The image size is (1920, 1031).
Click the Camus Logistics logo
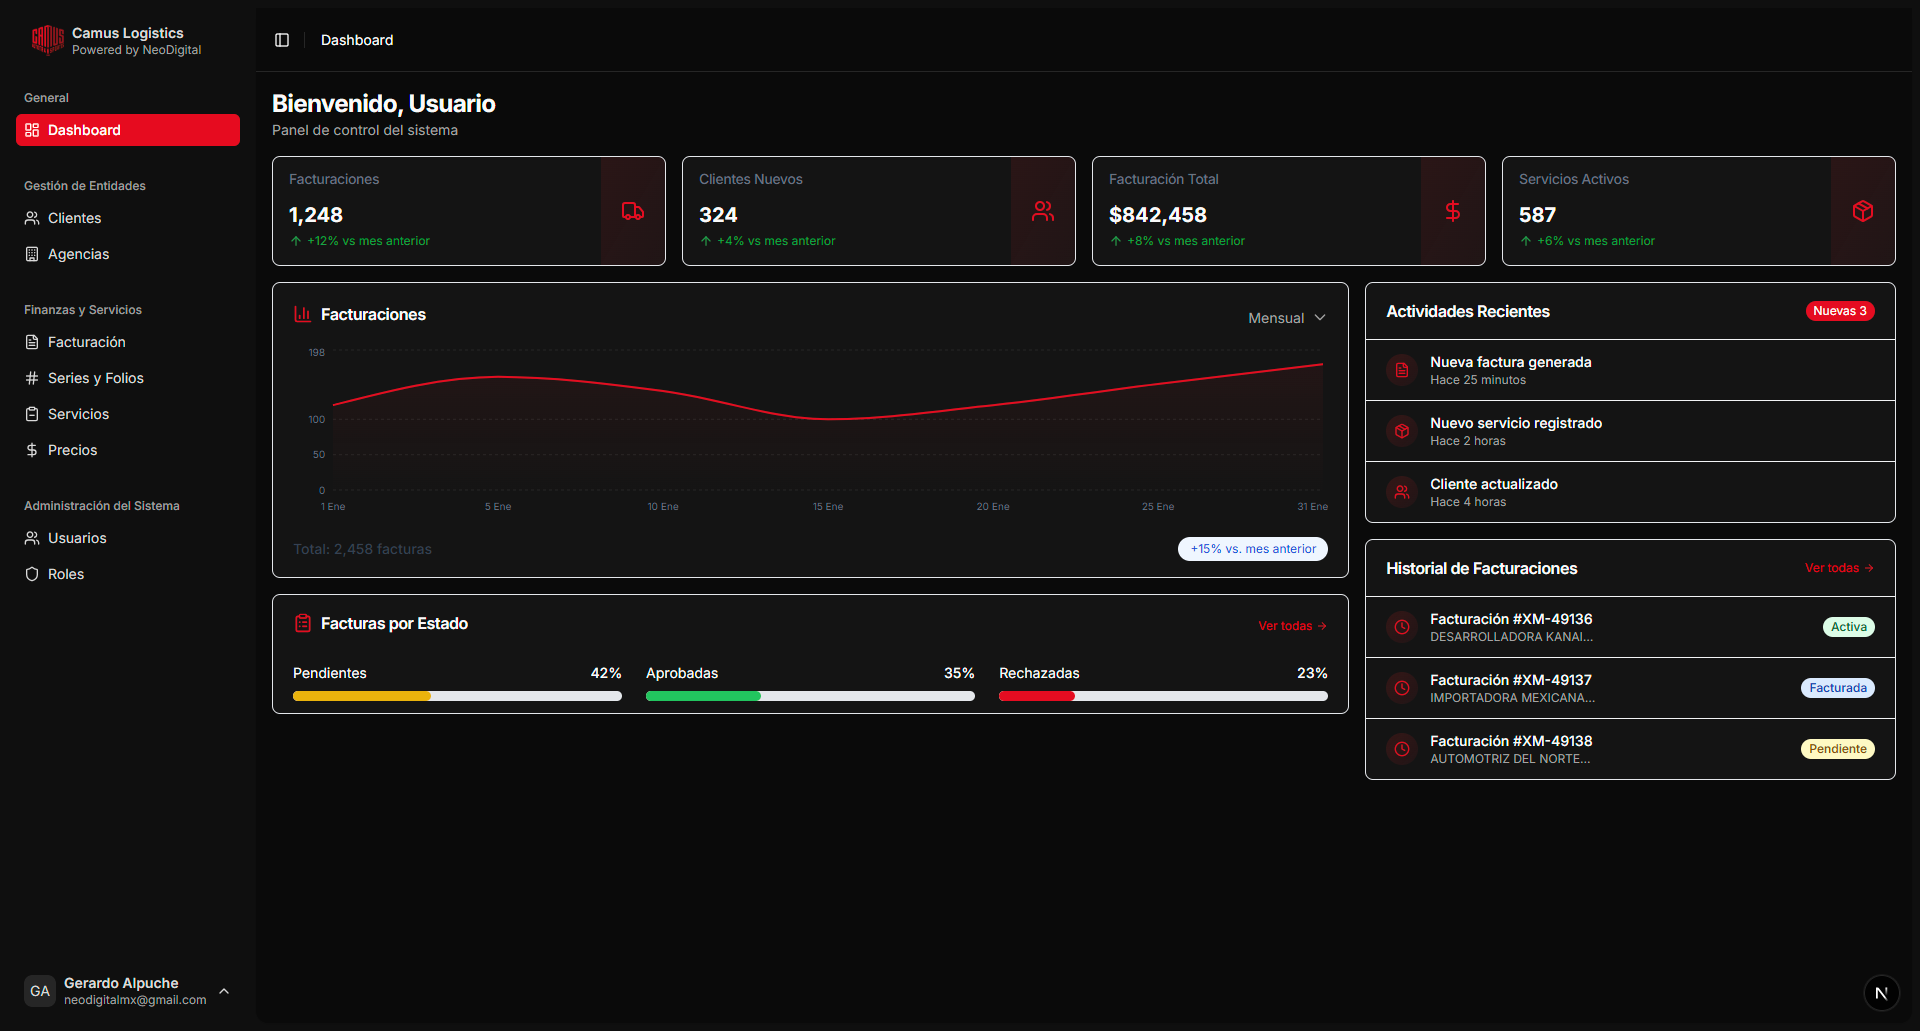pos(47,40)
